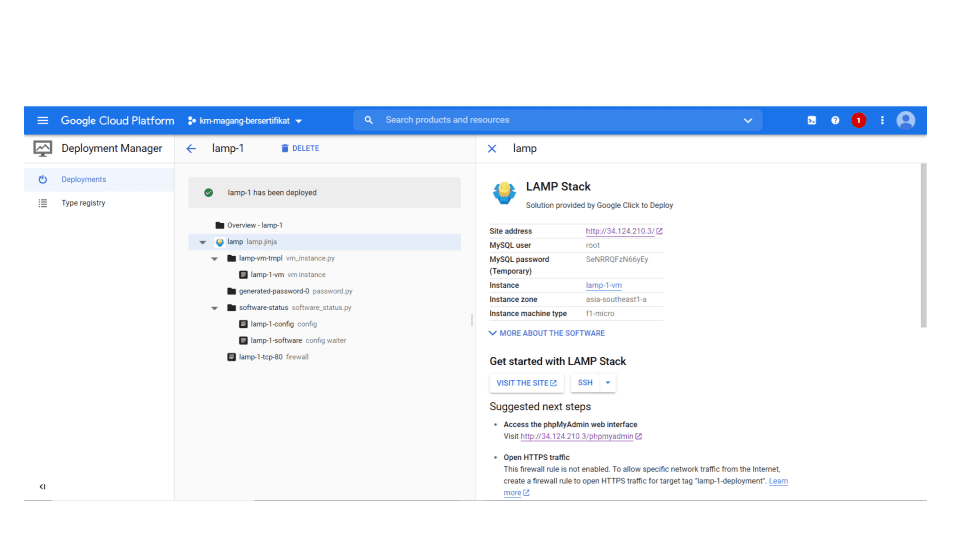
Task: Click the details panel vertical scrollbar
Action: [x=923, y=246]
